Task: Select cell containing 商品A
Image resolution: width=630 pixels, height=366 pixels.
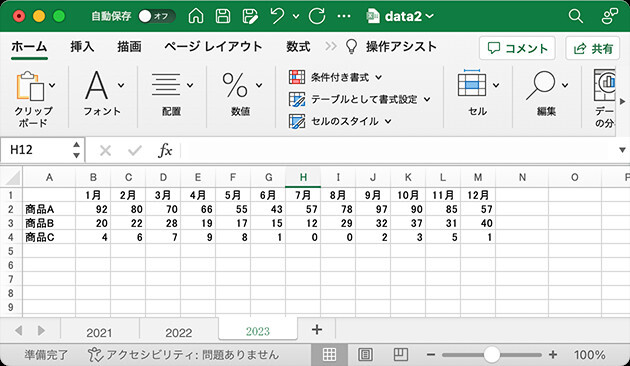Action: [x=49, y=209]
